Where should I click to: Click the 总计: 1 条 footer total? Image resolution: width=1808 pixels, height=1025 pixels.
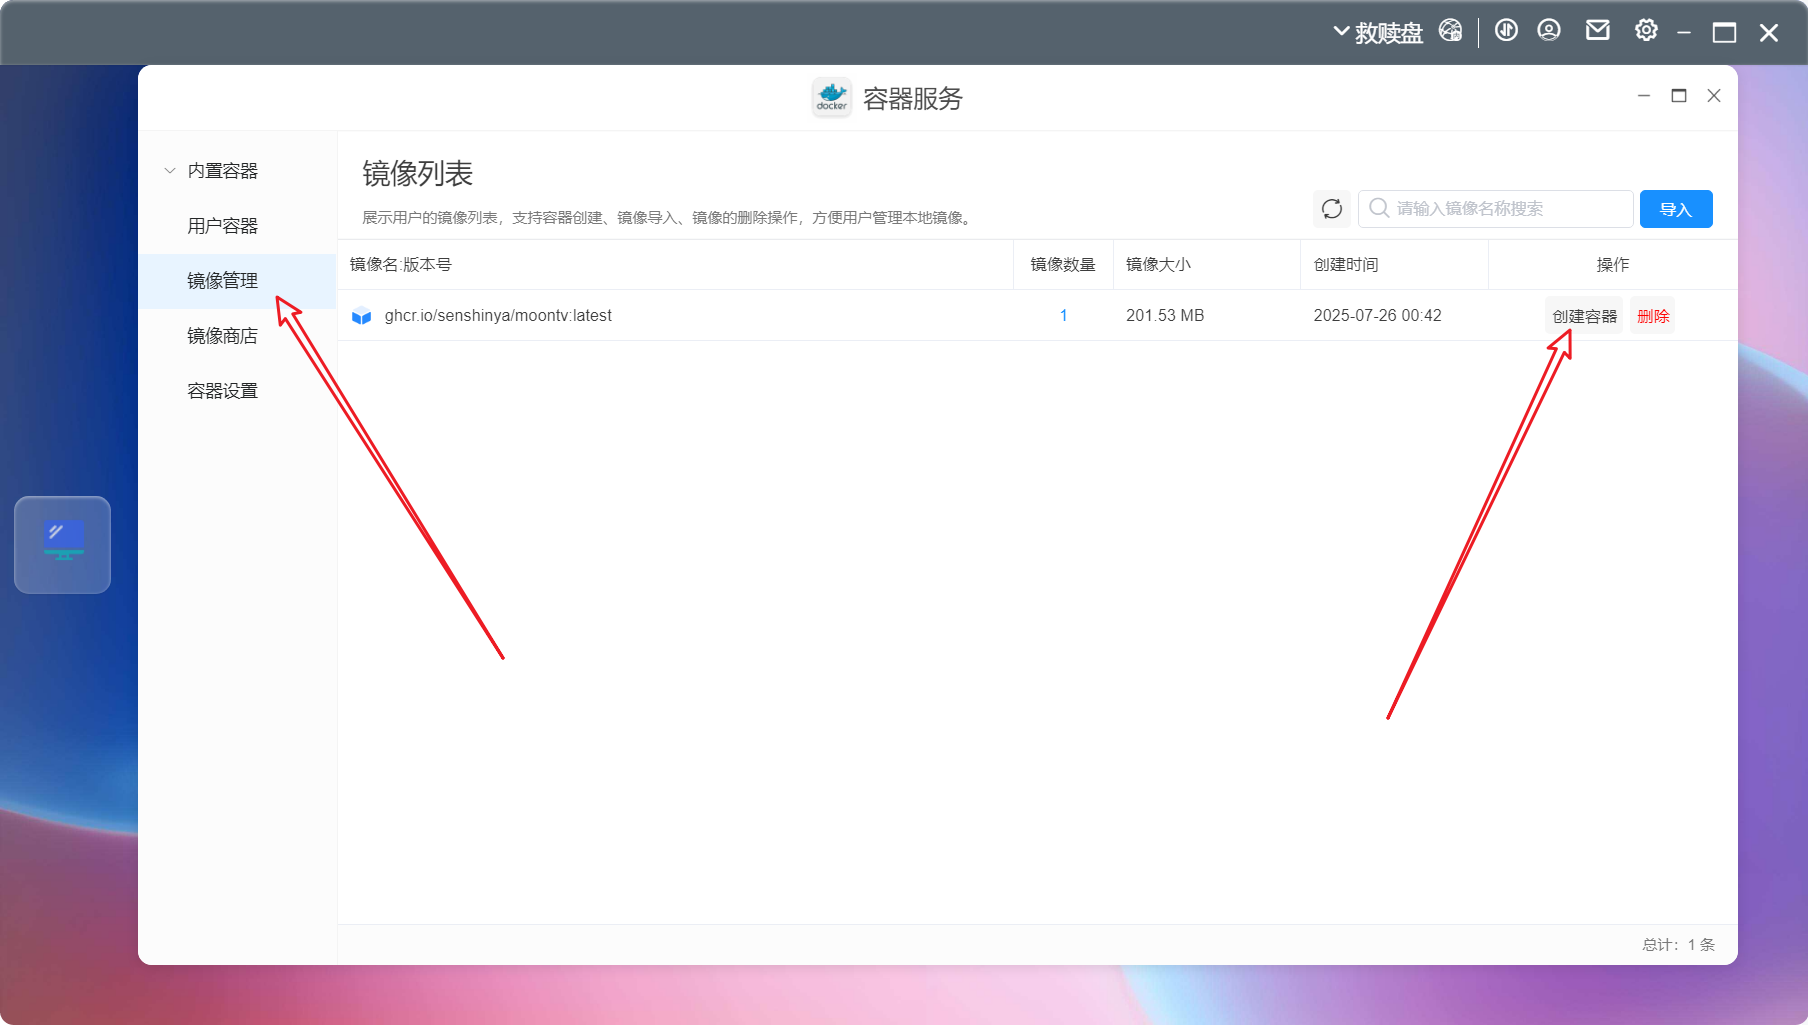coord(1678,945)
